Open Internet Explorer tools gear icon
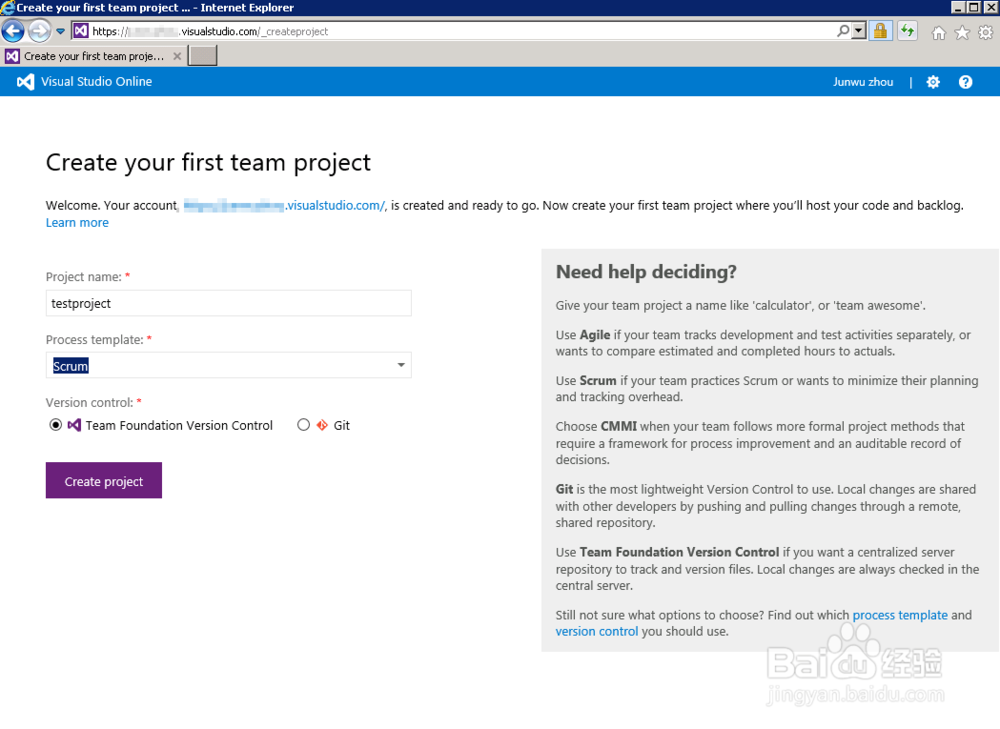Image resolution: width=1000 pixels, height=729 pixels. point(985,31)
